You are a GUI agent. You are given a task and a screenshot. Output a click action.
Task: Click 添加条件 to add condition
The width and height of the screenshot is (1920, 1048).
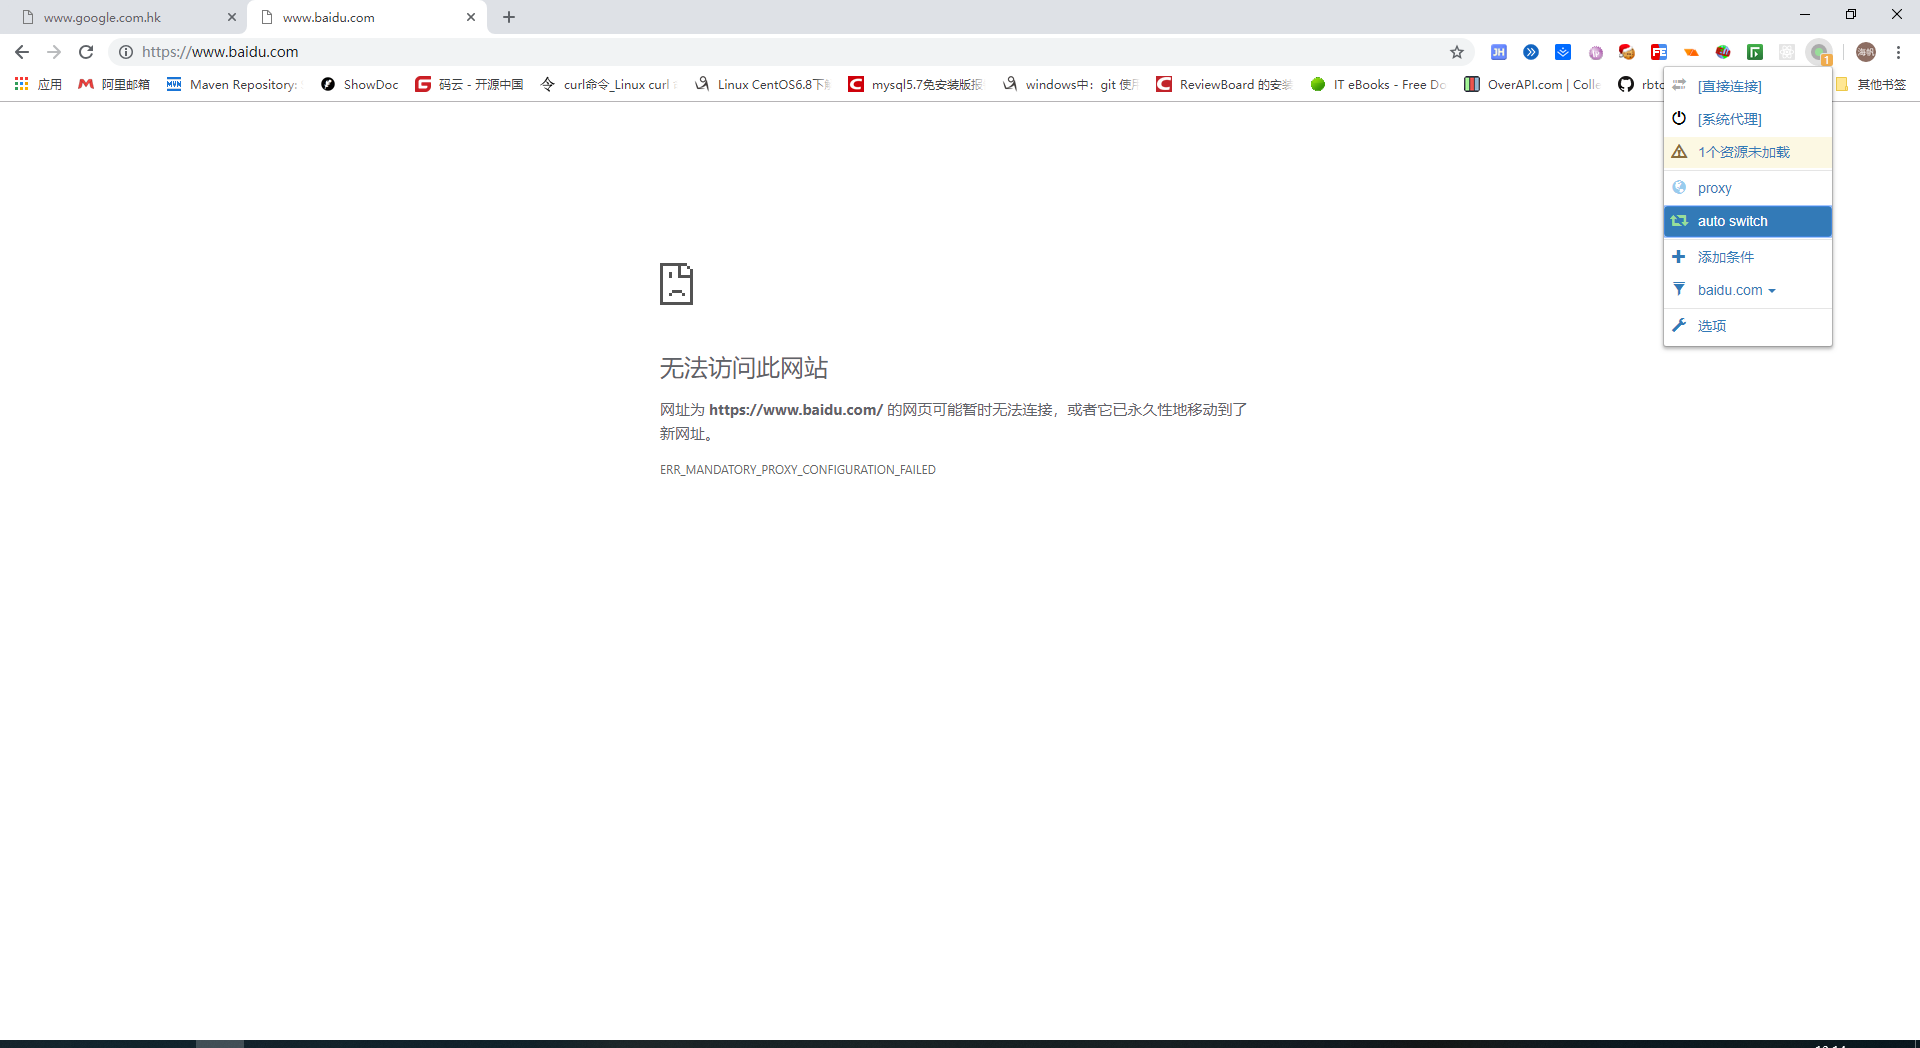pos(1747,257)
